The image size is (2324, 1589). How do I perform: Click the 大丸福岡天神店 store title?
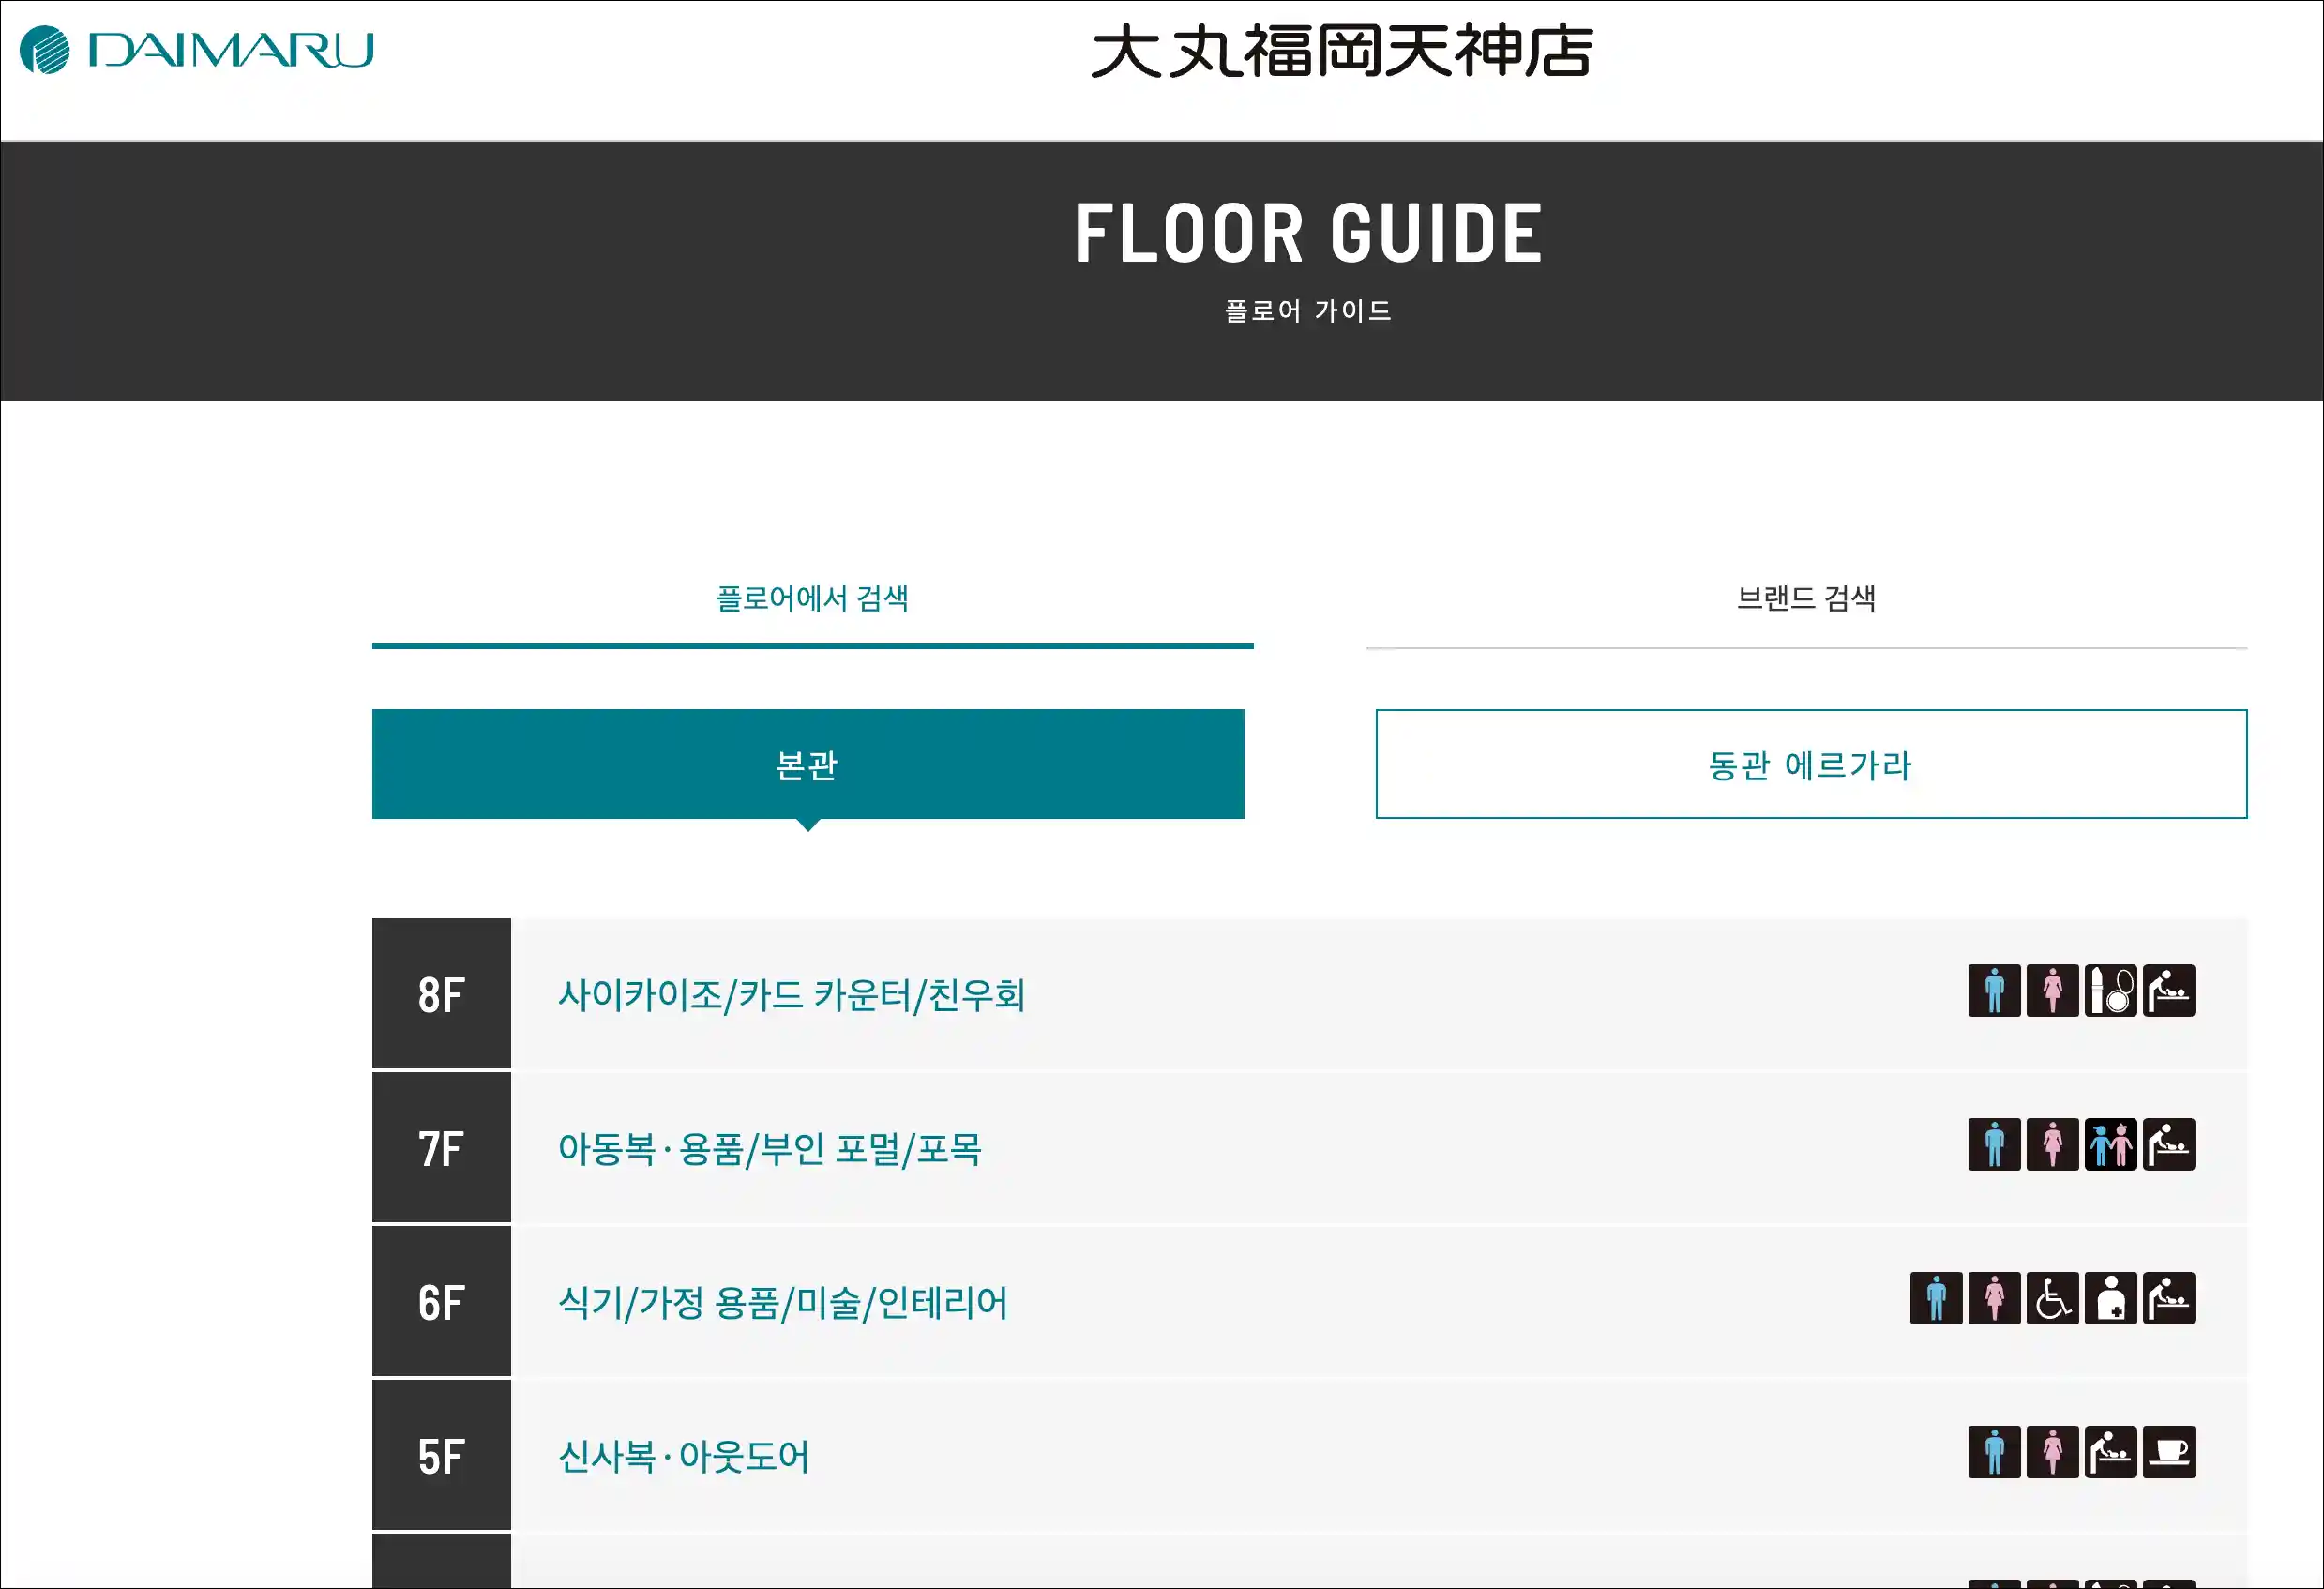[x=1341, y=51]
